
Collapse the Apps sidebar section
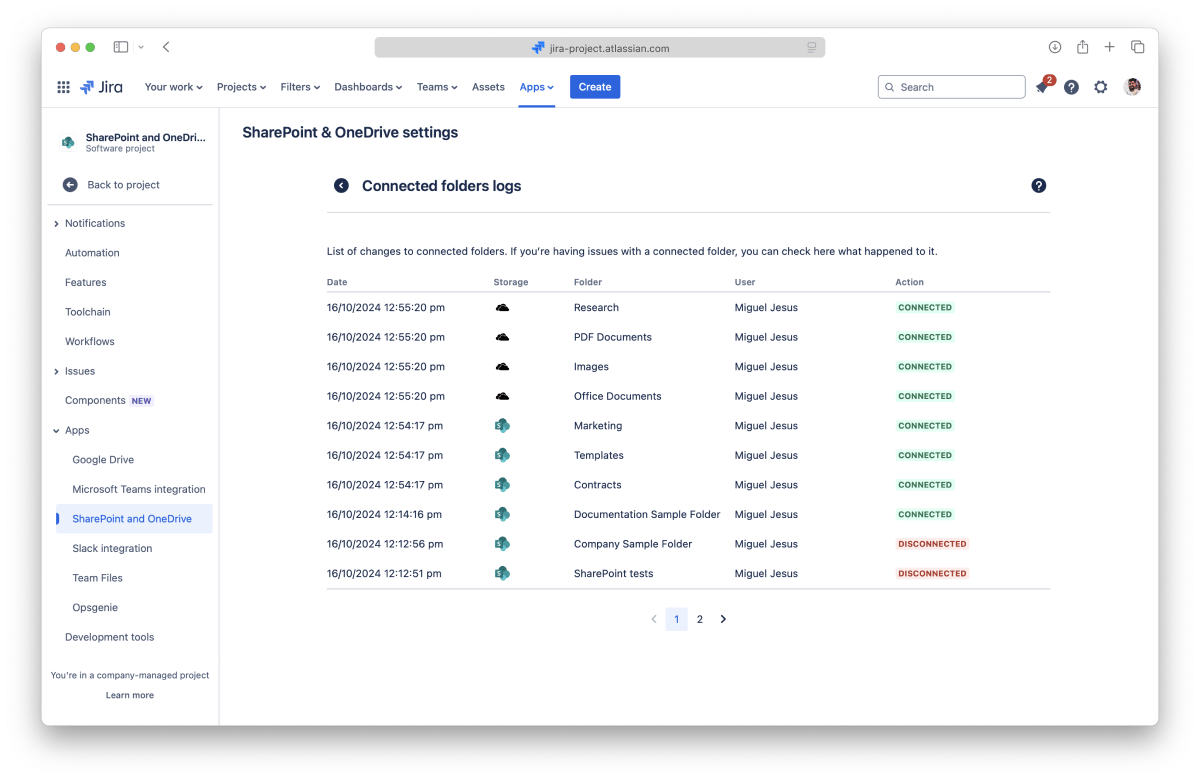tap(56, 431)
